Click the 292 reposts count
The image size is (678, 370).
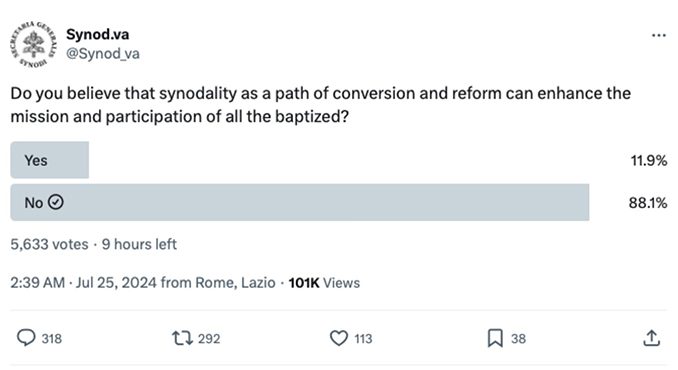tap(209, 338)
